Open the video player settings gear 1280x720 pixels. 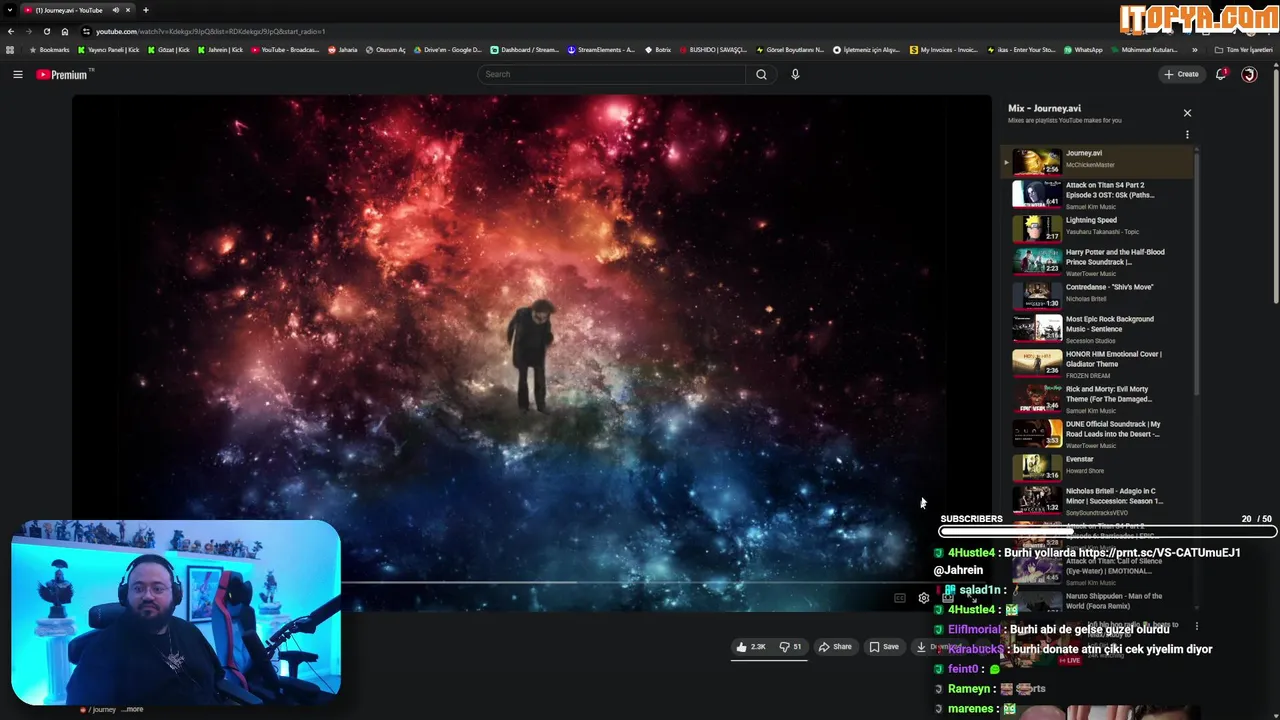coord(924,598)
